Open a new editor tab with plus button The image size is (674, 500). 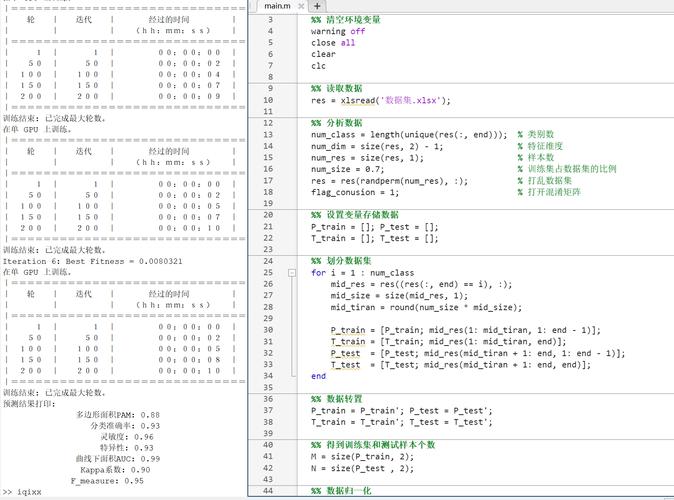tap(317, 6)
